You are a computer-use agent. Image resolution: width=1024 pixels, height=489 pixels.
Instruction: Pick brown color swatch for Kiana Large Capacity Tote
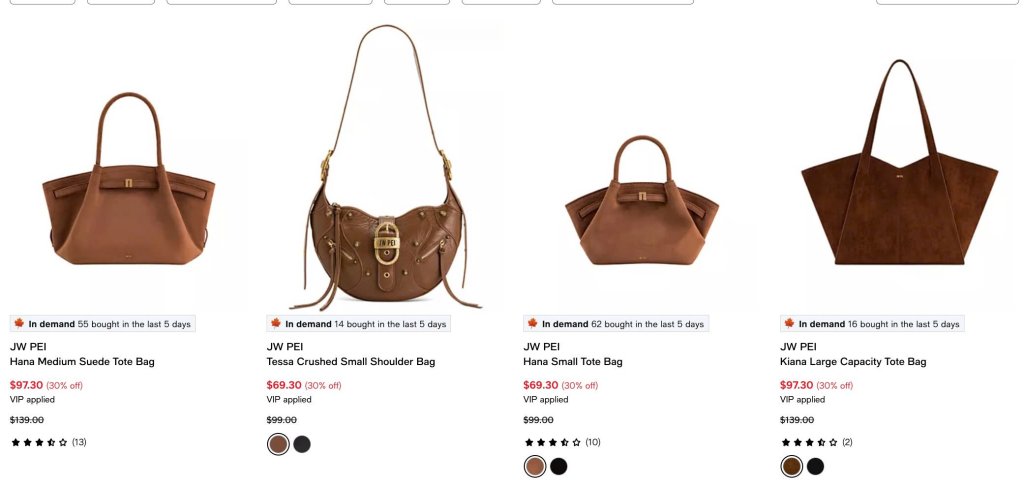click(792, 466)
